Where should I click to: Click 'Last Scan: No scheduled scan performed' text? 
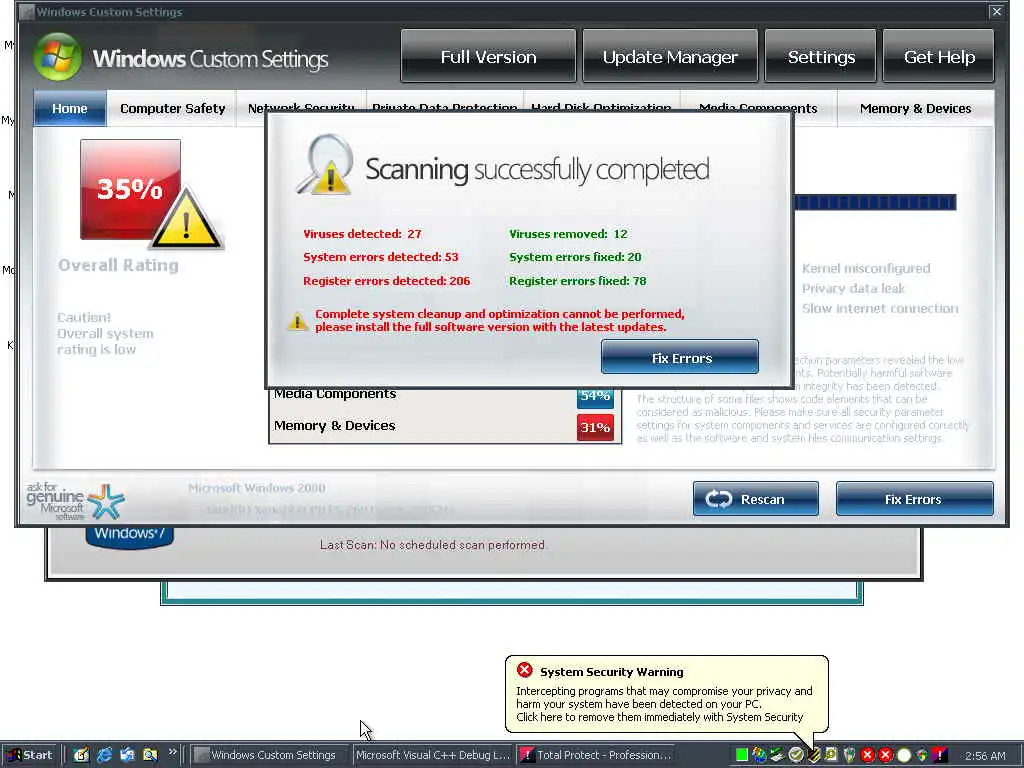432,545
